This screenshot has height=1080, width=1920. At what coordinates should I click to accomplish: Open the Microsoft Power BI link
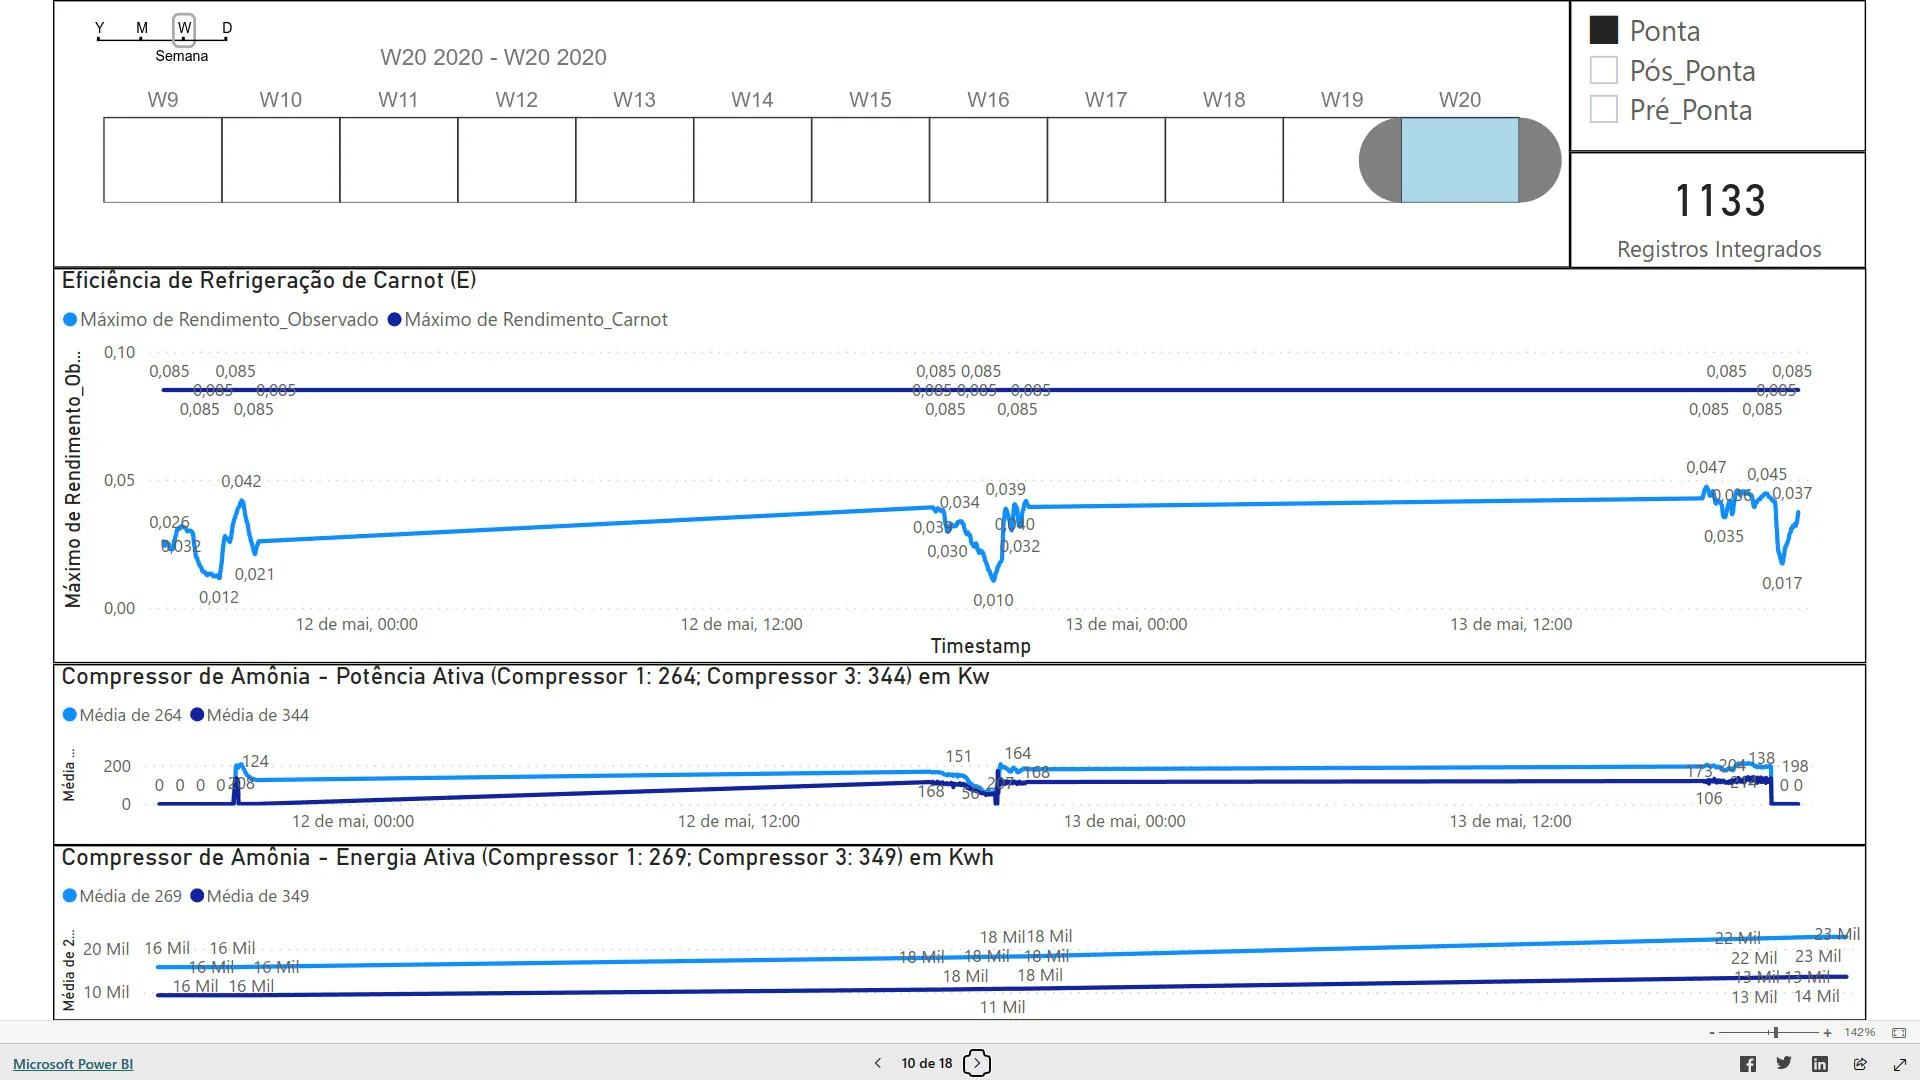(x=73, y=1064)
